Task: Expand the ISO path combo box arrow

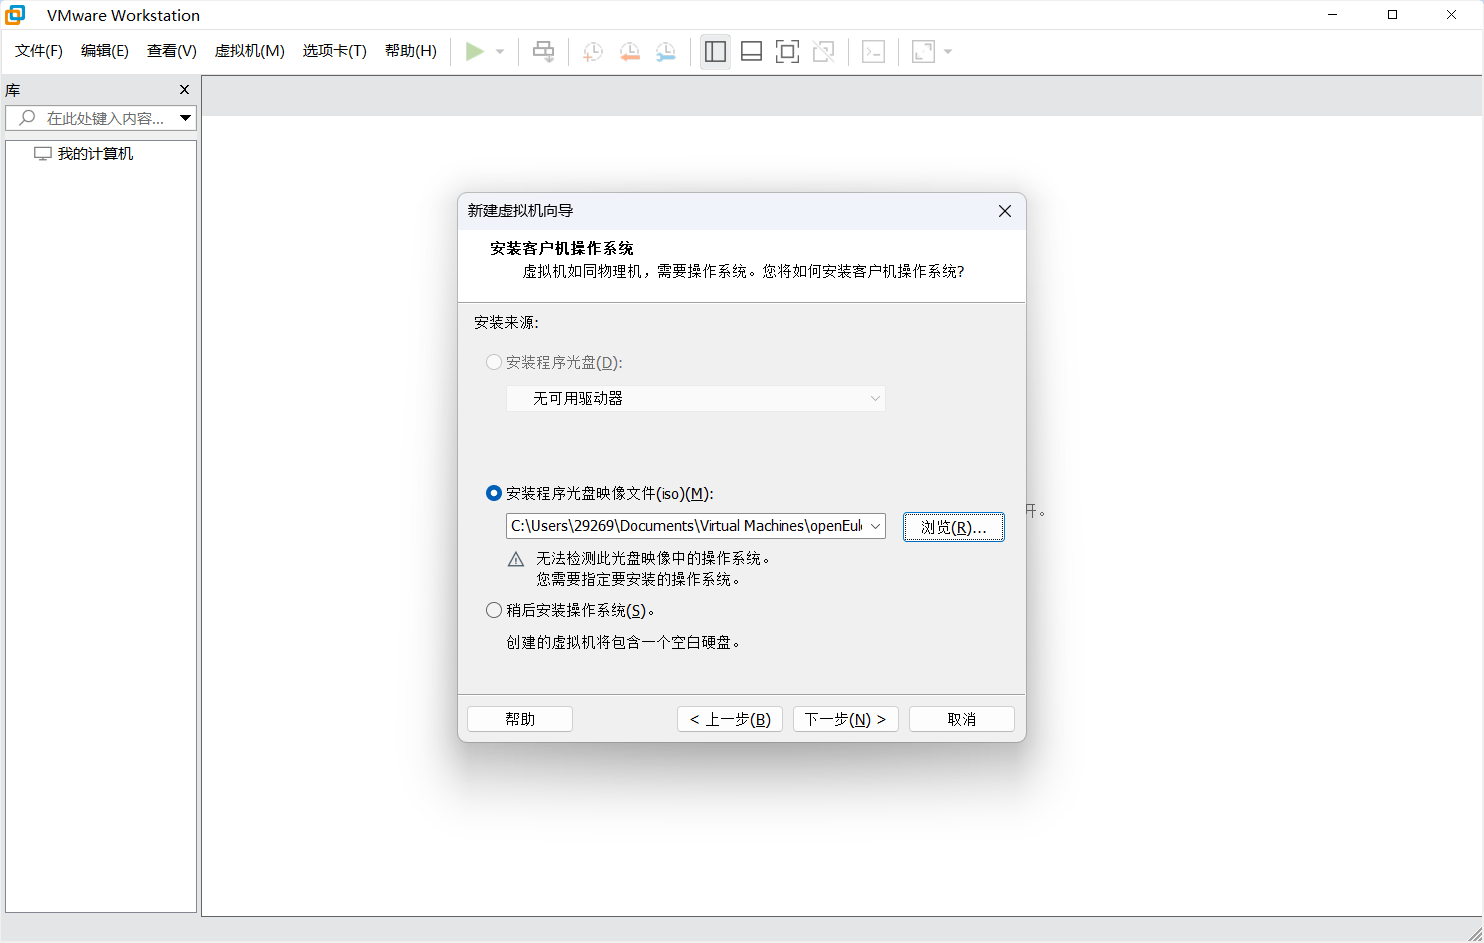Action: 875,526
